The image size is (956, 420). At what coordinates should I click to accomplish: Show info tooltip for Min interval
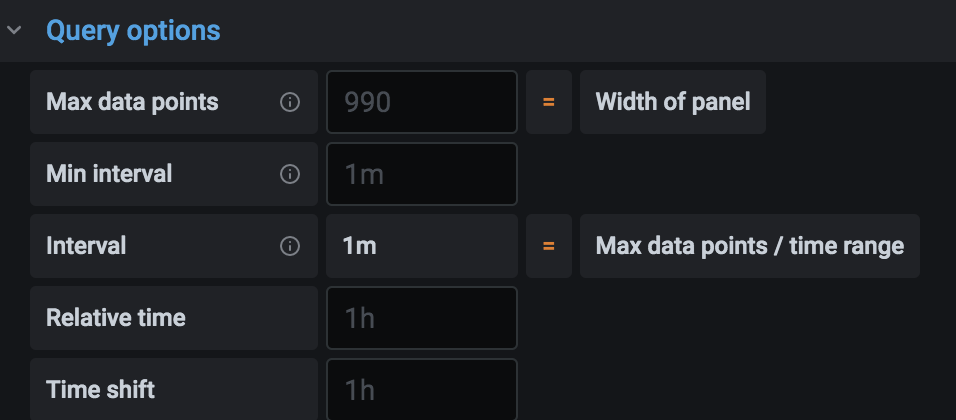(x=290, y=174)
